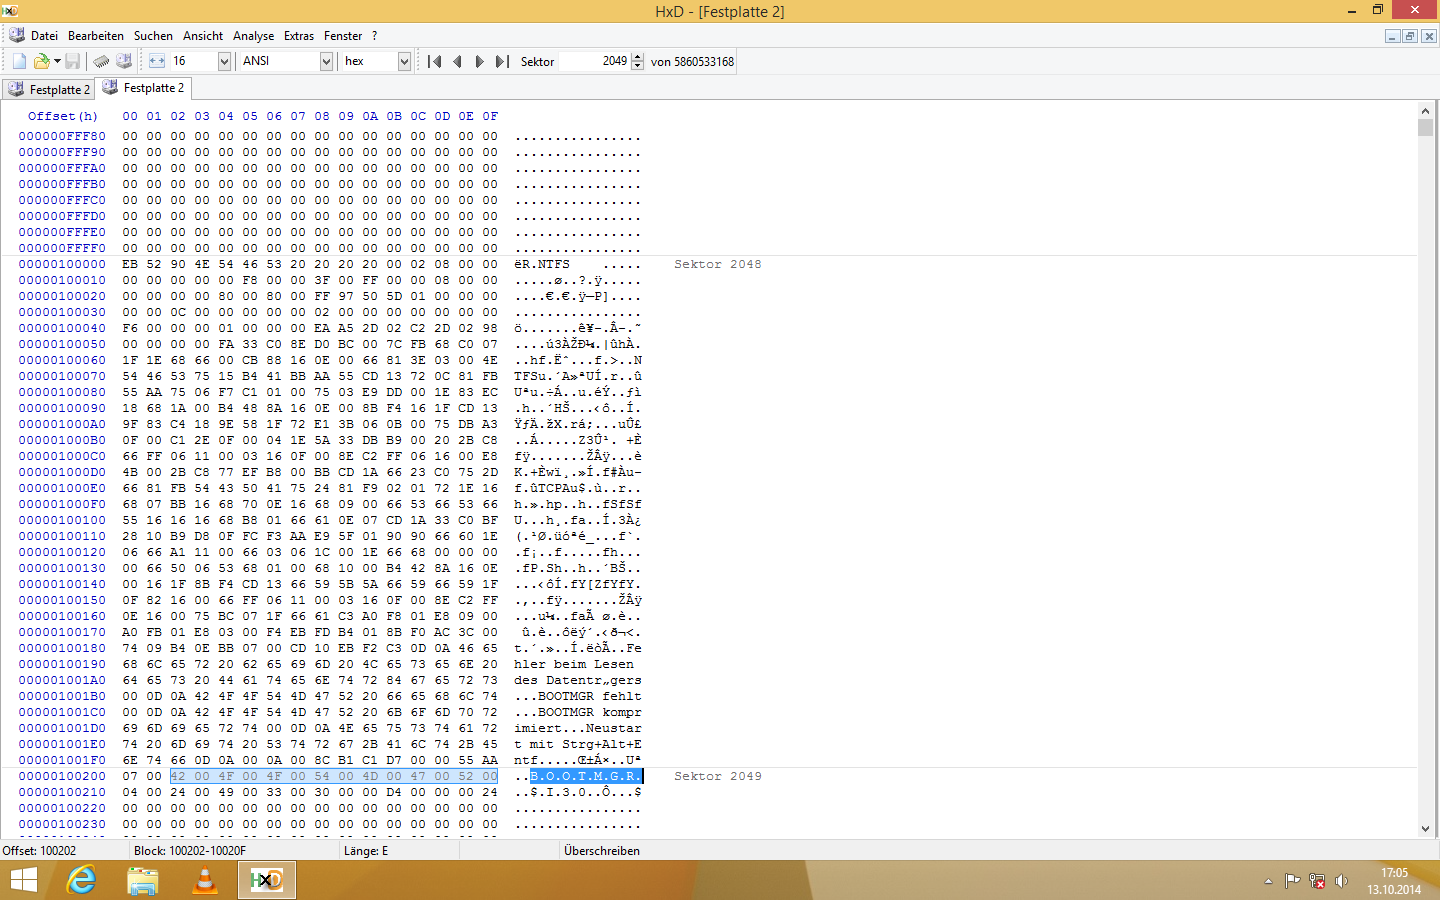Click offset row 00000100200

pos(62,776)
